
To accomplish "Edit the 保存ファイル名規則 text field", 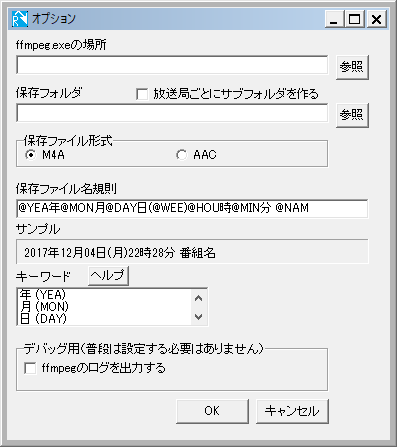I will click(x=192, y=208).
